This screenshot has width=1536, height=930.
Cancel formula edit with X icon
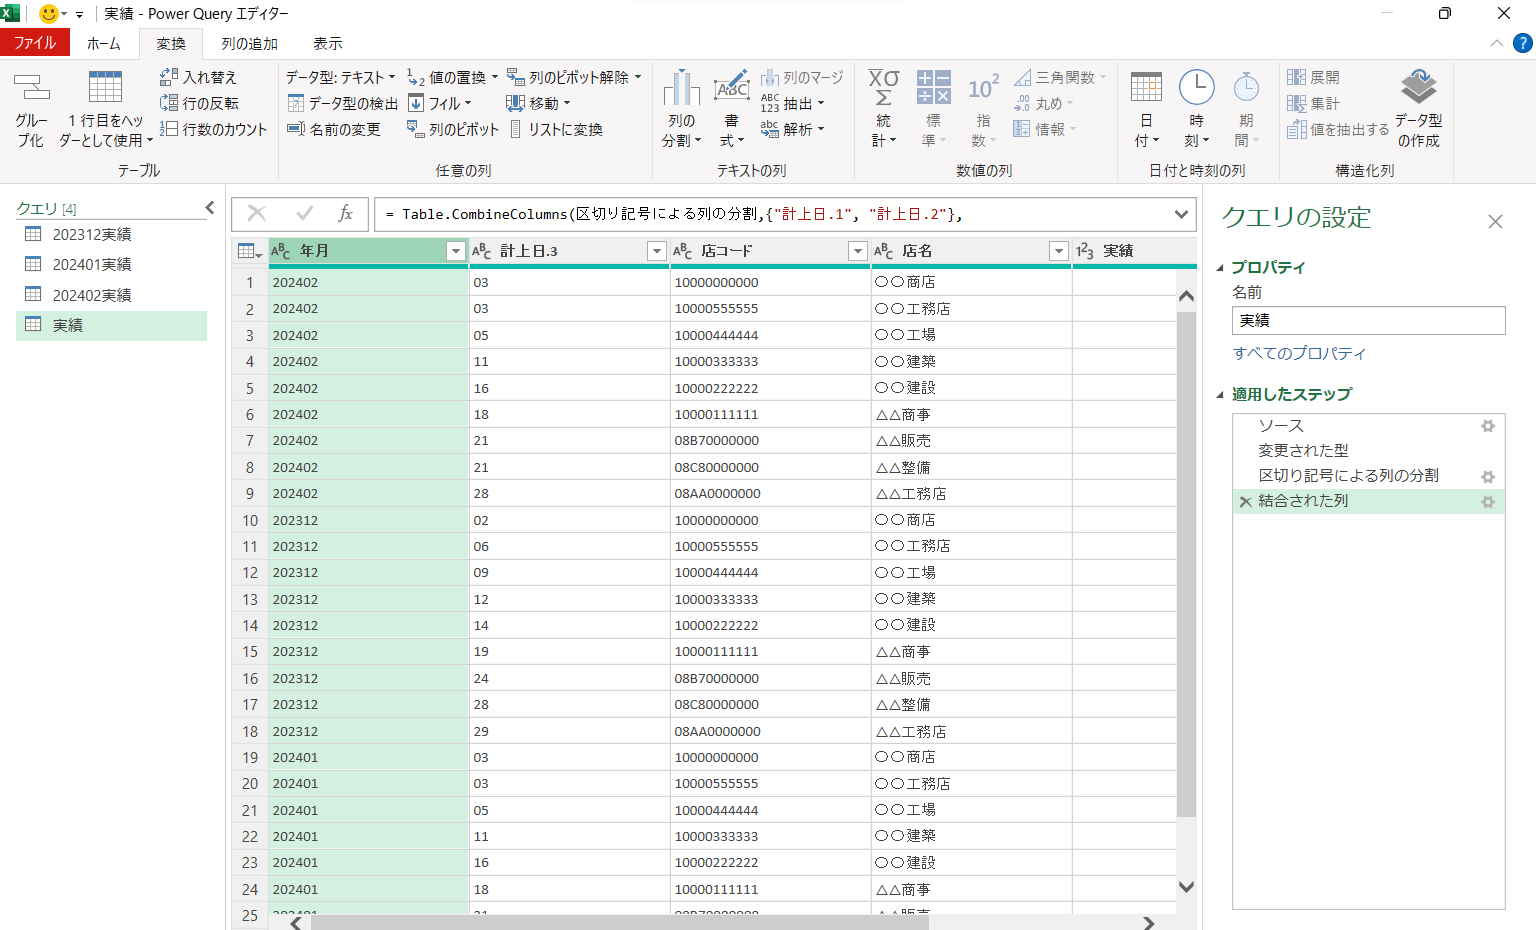[x=257, y=213]
